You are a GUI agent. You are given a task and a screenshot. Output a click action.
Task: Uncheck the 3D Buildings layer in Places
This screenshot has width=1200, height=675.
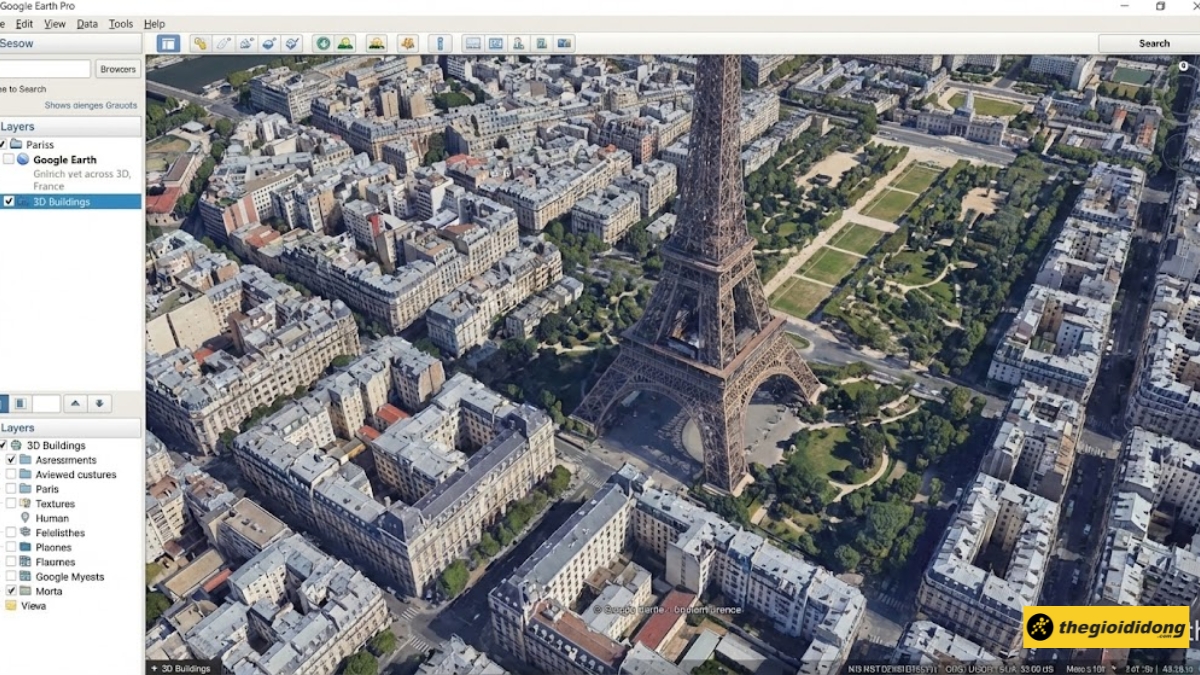coord(8,201)
